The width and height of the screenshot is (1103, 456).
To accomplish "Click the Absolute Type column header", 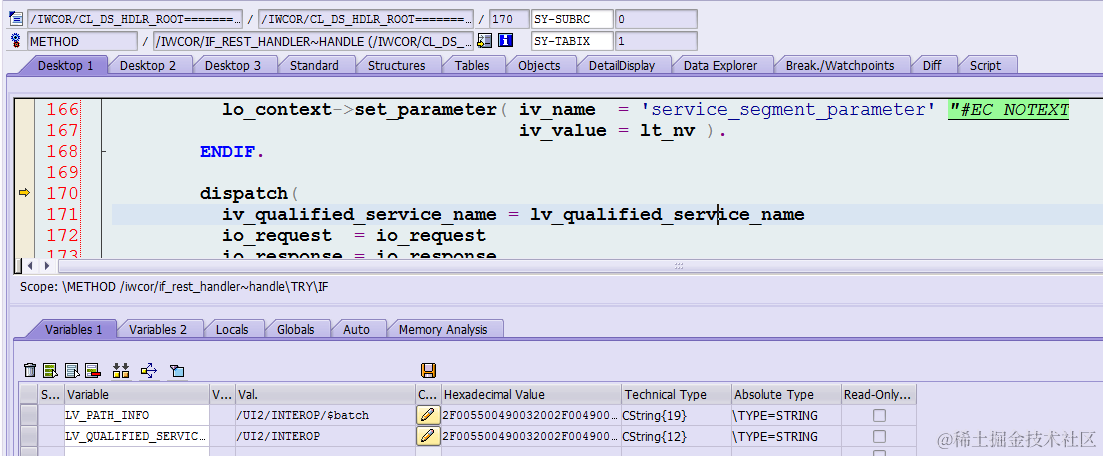I will 786,395.
